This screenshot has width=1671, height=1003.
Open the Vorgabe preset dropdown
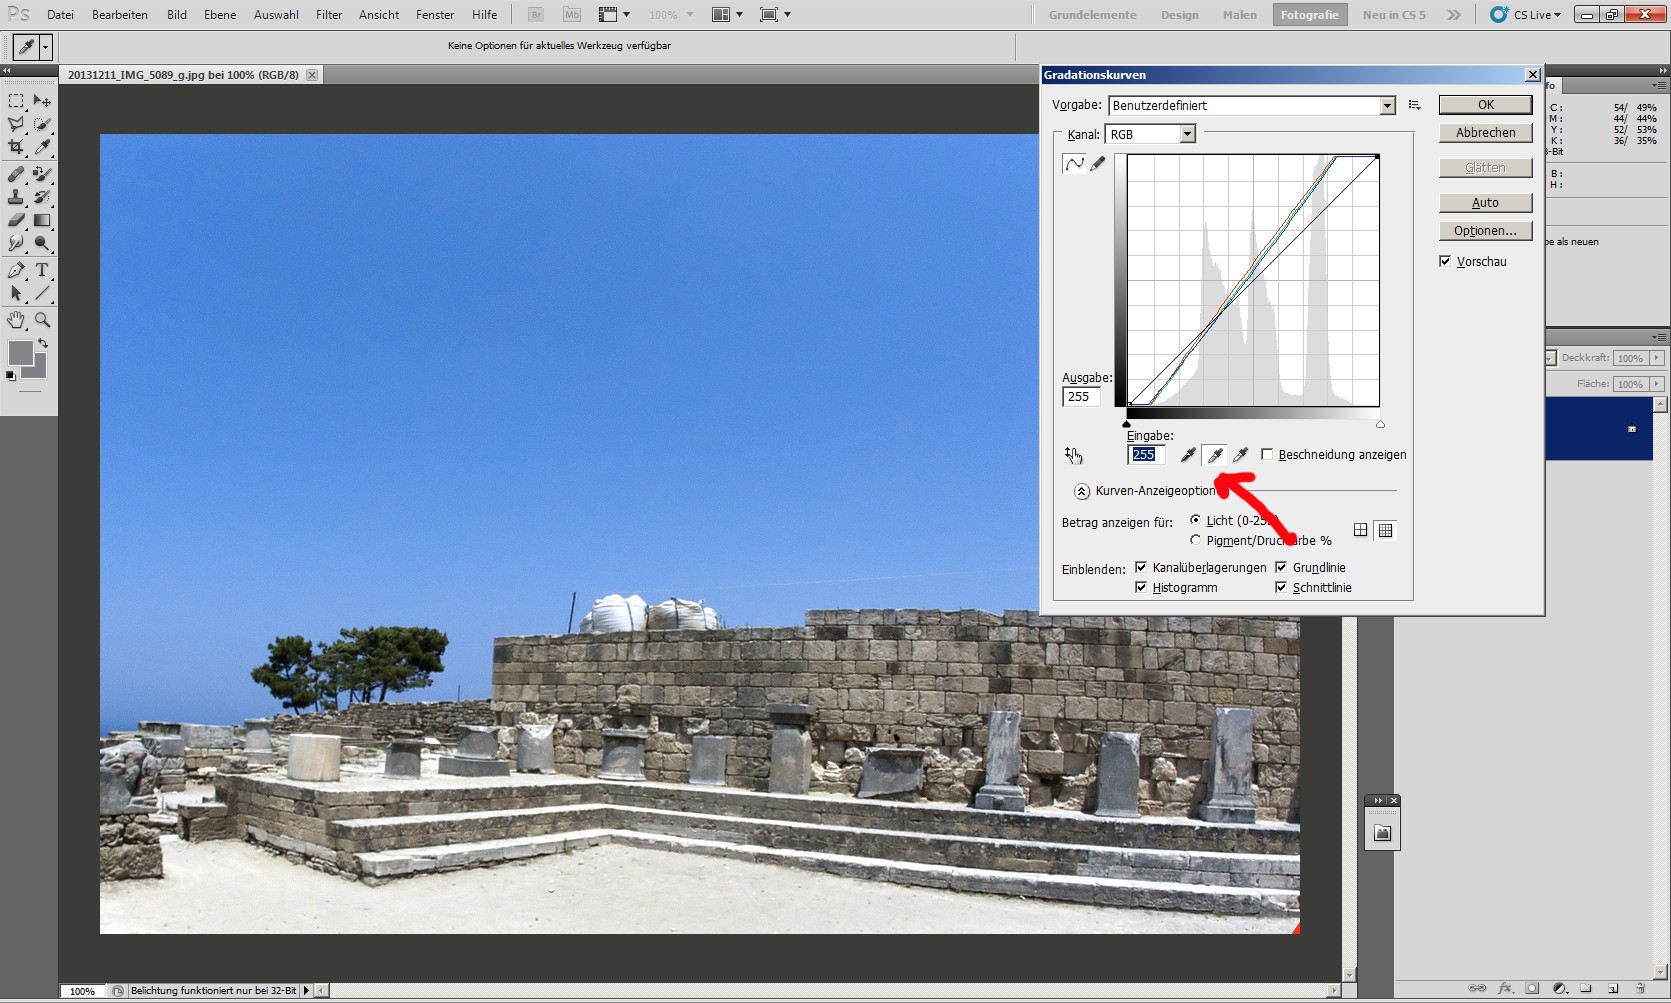click(1387, 106)
